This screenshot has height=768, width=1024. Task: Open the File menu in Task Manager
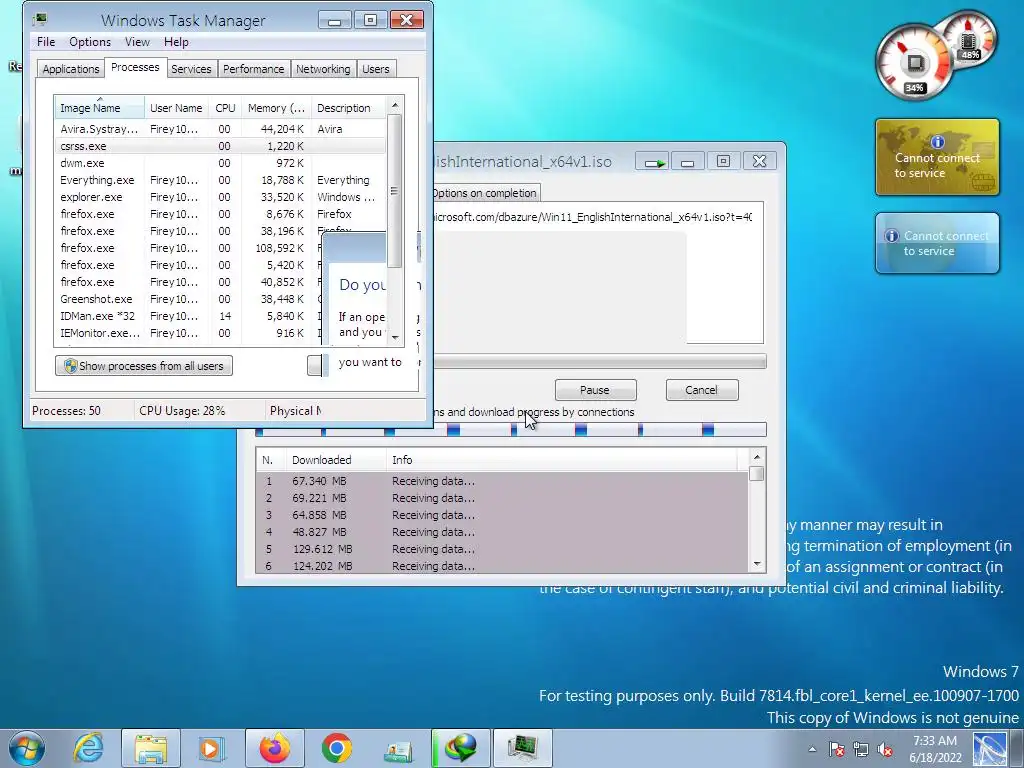(x=46, y=42)
